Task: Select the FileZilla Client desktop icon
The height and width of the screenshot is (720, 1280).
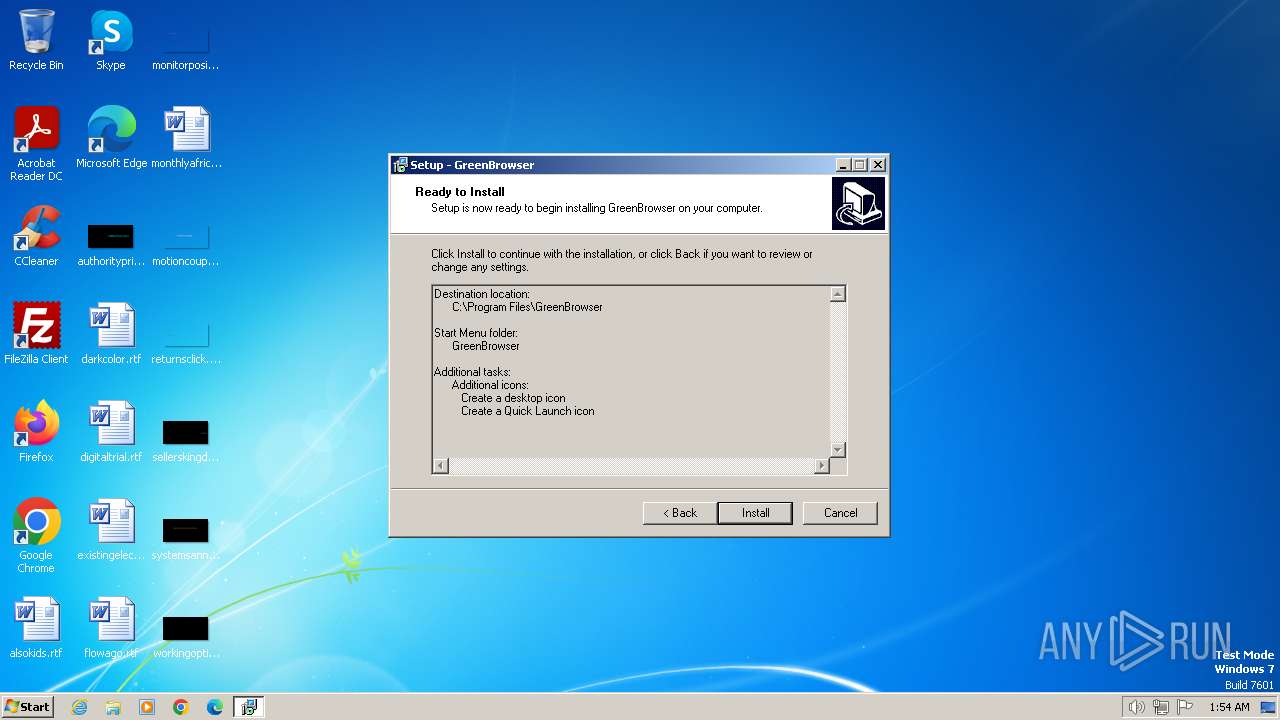Action: pos(36,334)
